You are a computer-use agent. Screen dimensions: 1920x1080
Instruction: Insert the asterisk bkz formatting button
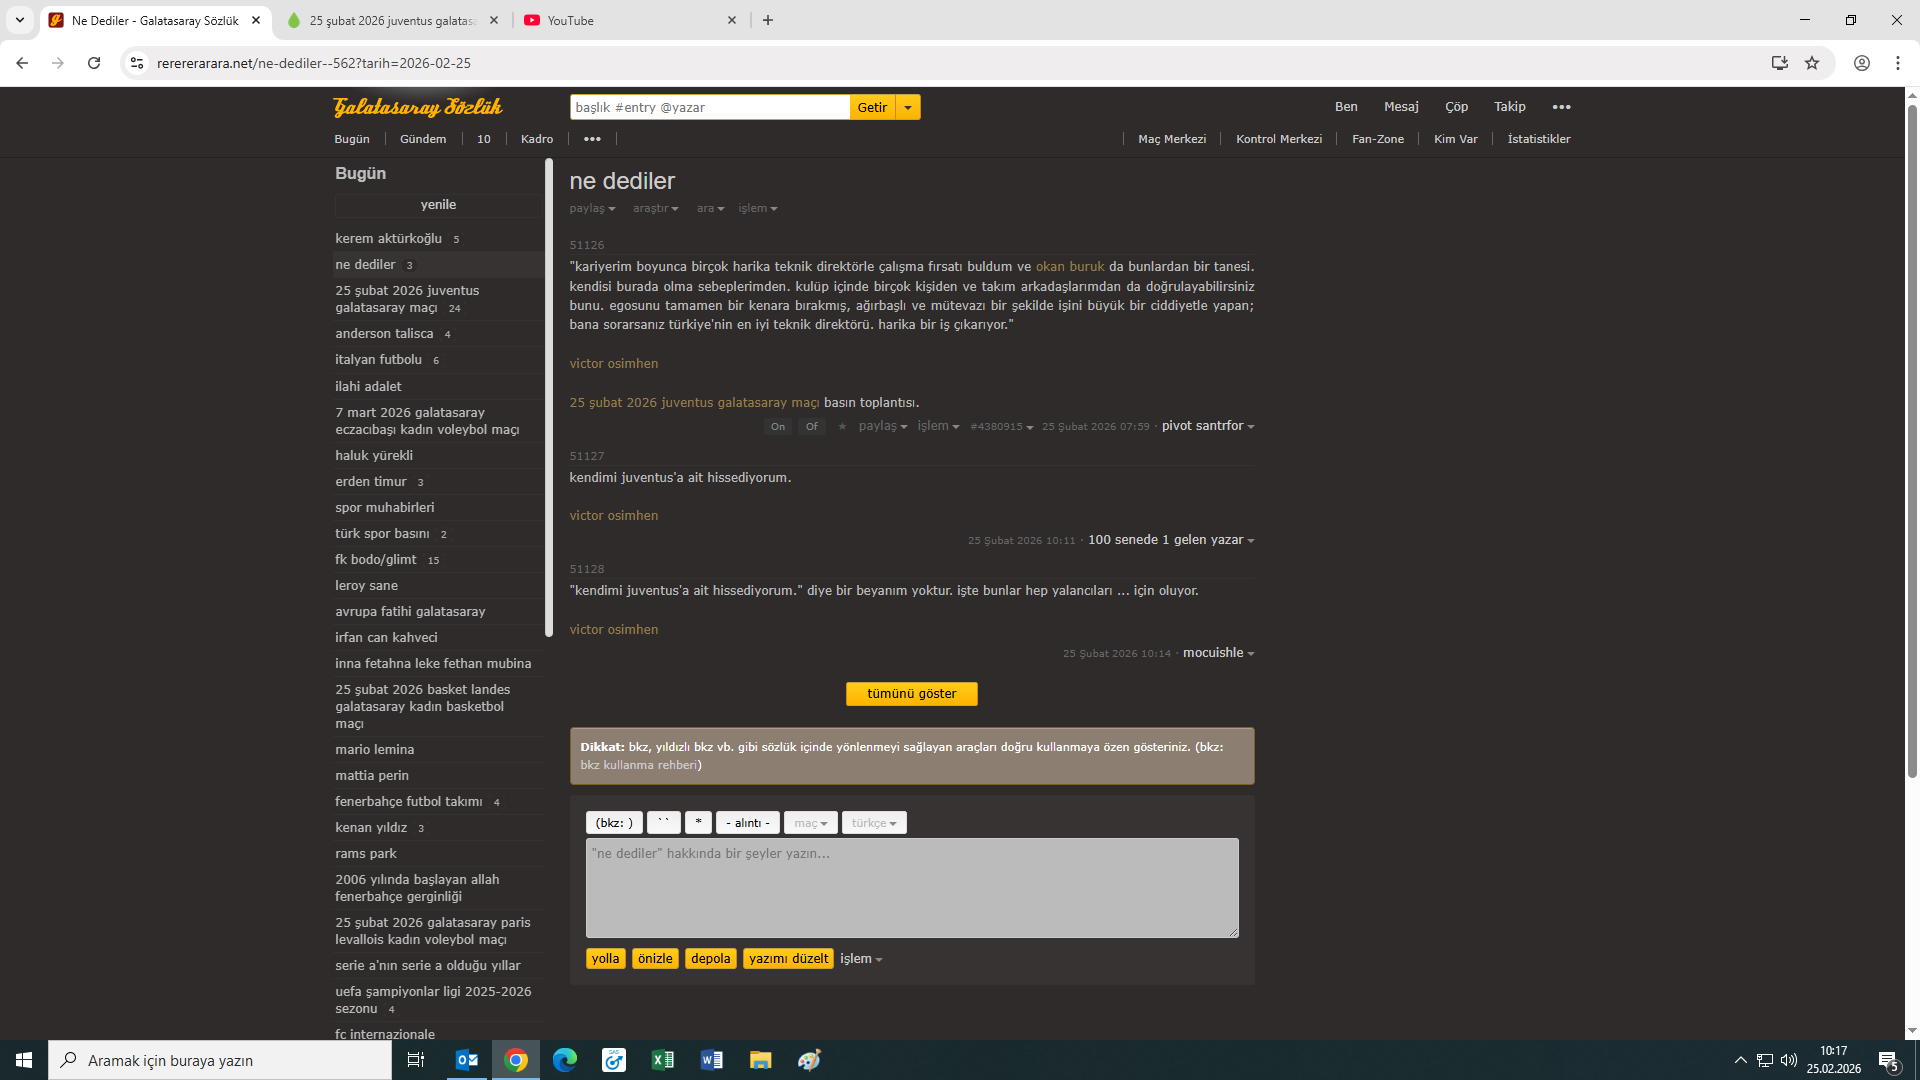pos(698,822)
